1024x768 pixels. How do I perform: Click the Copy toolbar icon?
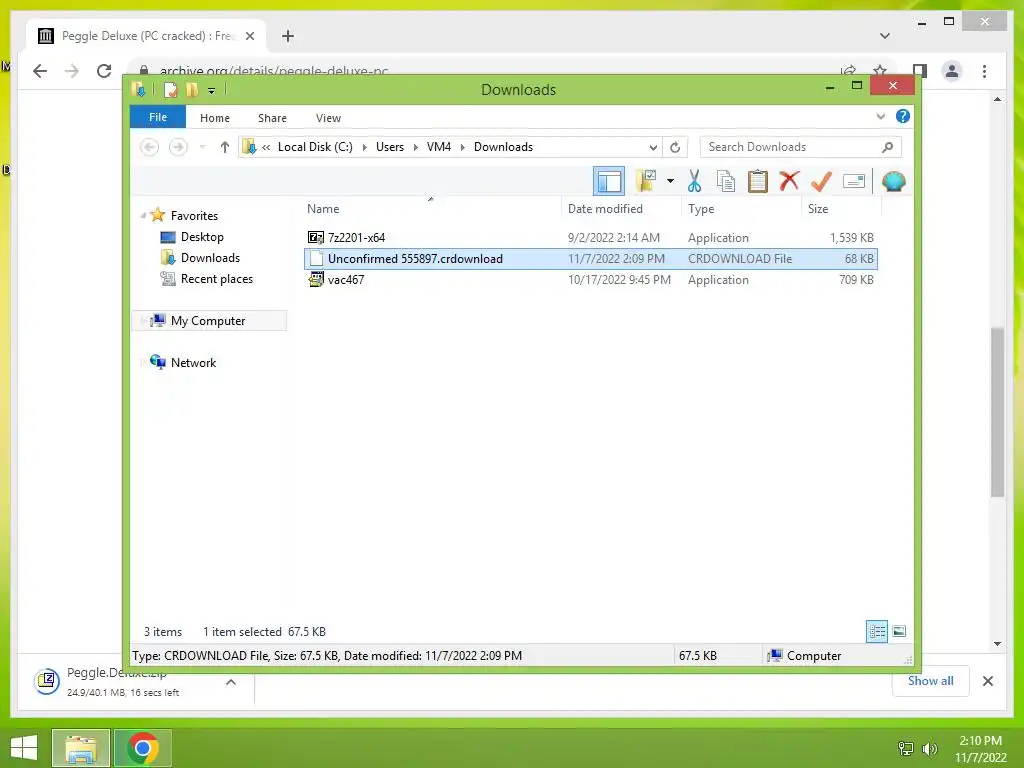pos(726,181)
